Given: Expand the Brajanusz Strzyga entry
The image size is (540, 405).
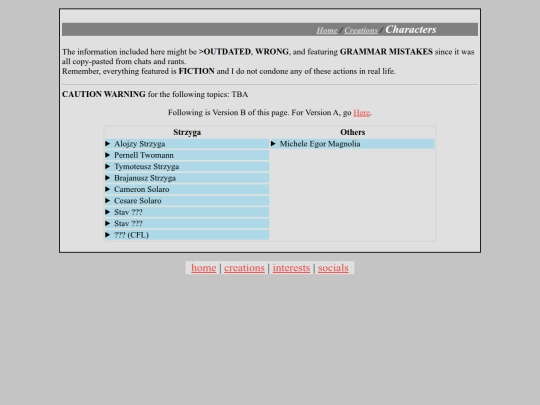Looking at the screenshot, I should (187, 178).
